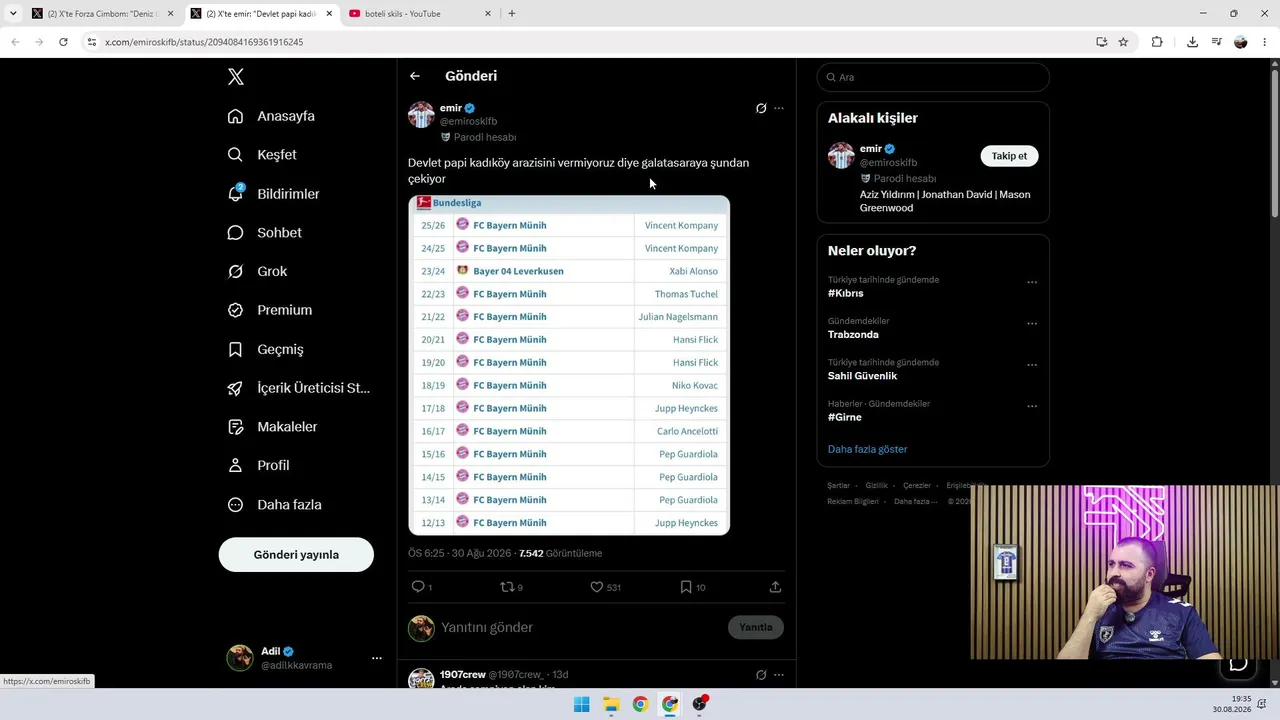
Task: Open emir's avatar in Alakalı kişiler
Action: (841, 155)
